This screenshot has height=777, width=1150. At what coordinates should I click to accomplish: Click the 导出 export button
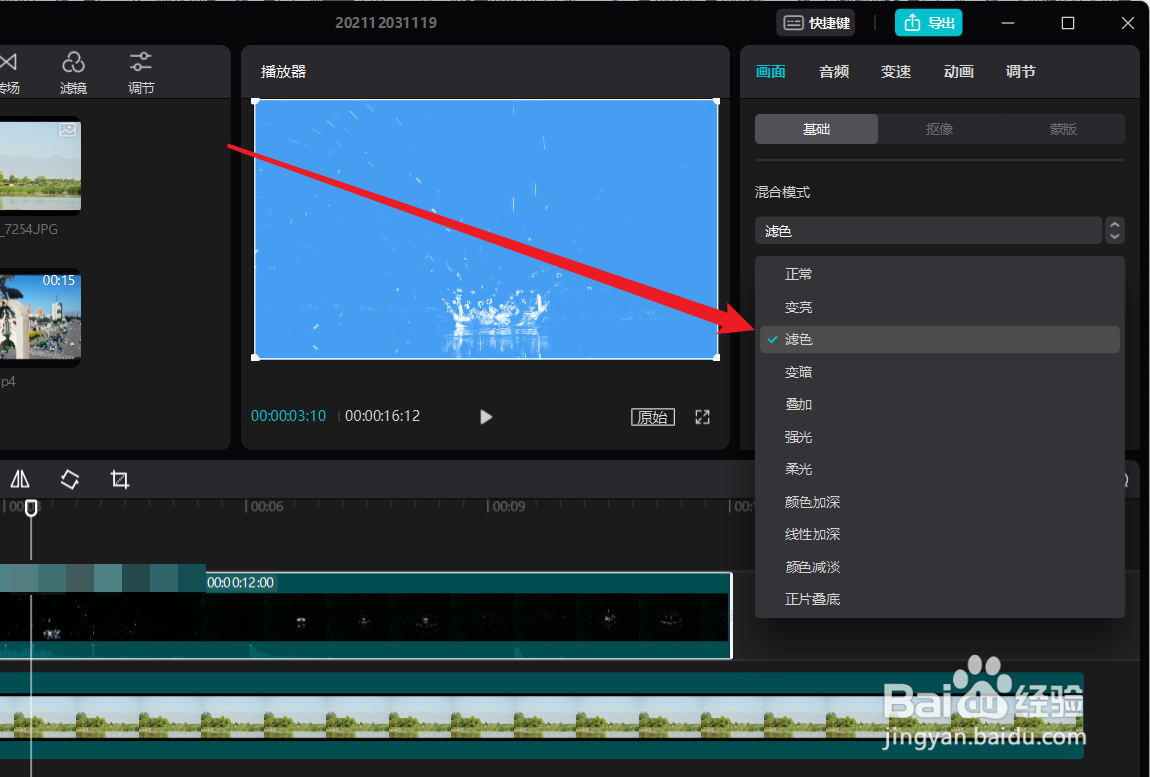coord(929,23)
